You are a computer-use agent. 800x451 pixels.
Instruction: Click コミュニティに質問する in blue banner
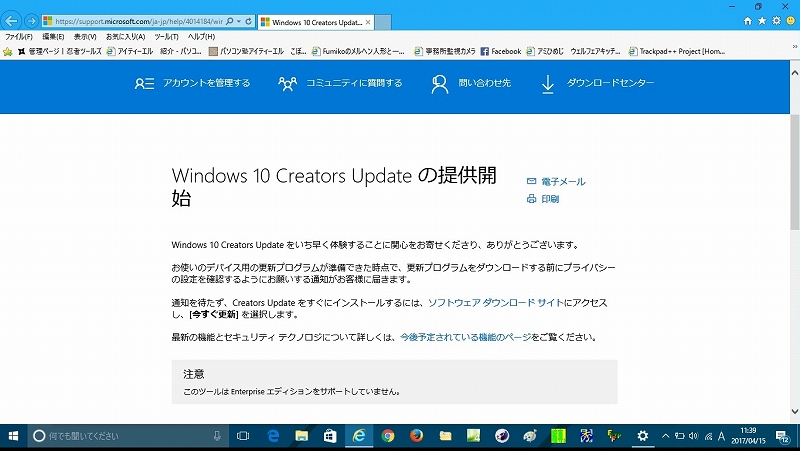click(x=340, y=83)
